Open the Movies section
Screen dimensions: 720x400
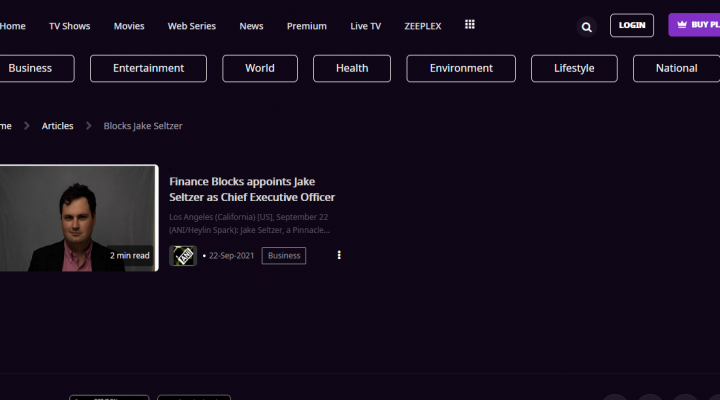point(129,26)
